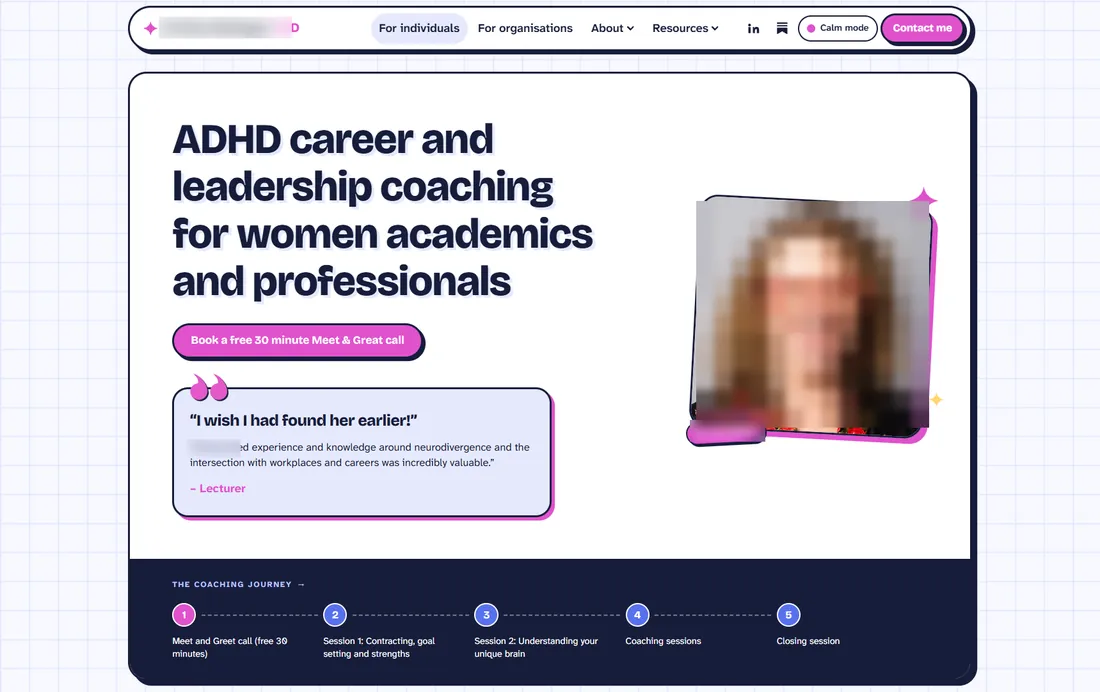Follow The Coaching Journey link
Viewport: 1100px width, 692px height.
pyautogui.click(x=239, y=584)
